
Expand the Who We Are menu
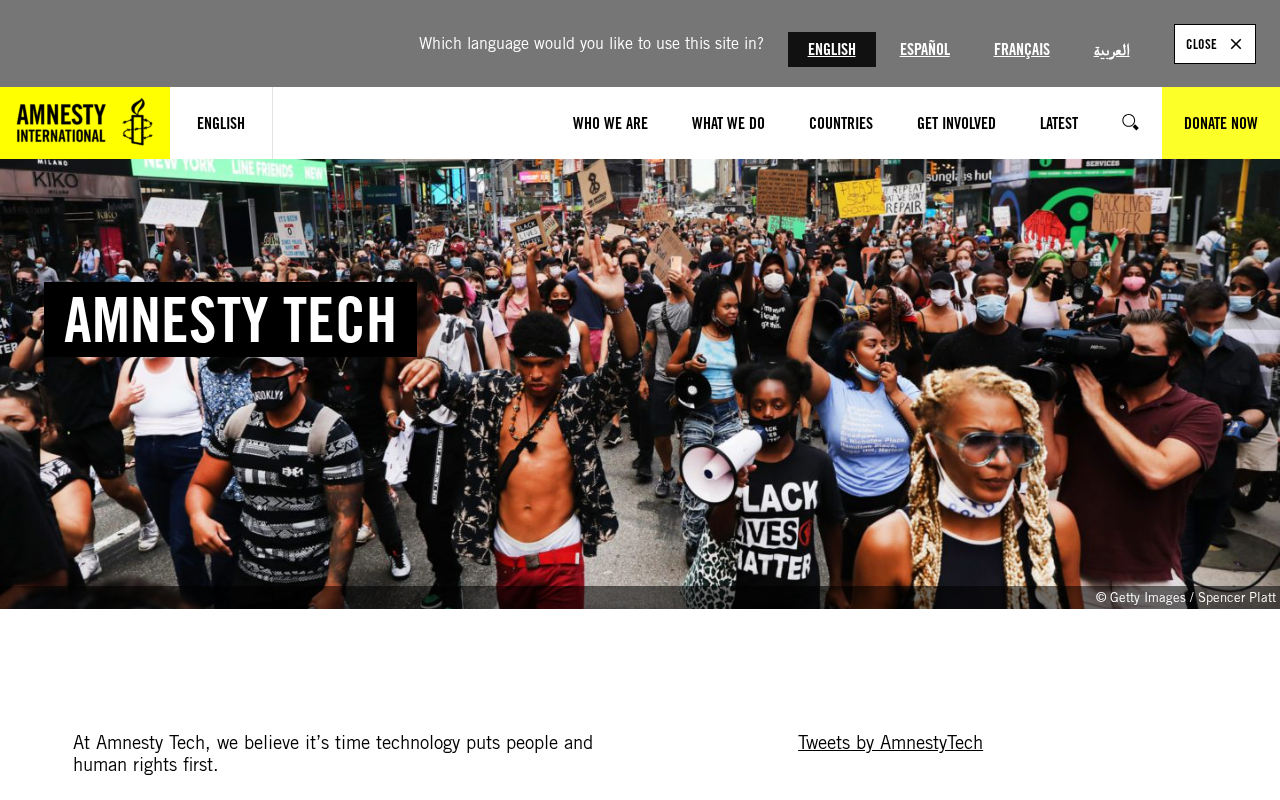(610, 123)
